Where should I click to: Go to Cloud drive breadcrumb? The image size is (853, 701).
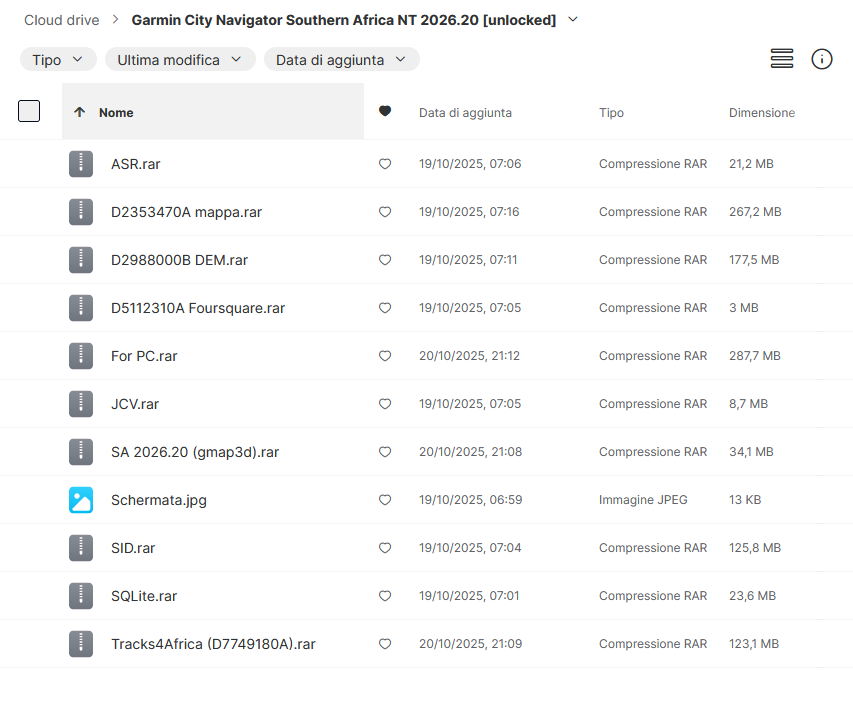[61, 20]
